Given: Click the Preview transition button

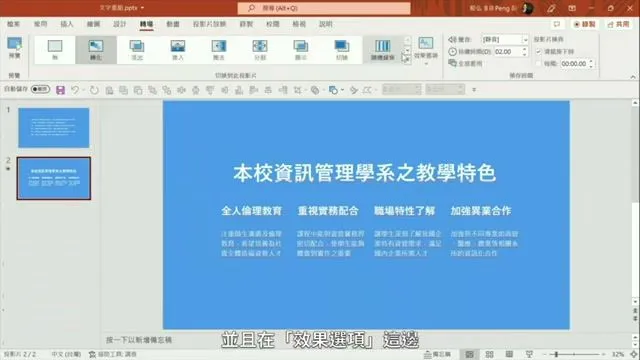Looking at the screenshot, I should (x=14, y=48).
